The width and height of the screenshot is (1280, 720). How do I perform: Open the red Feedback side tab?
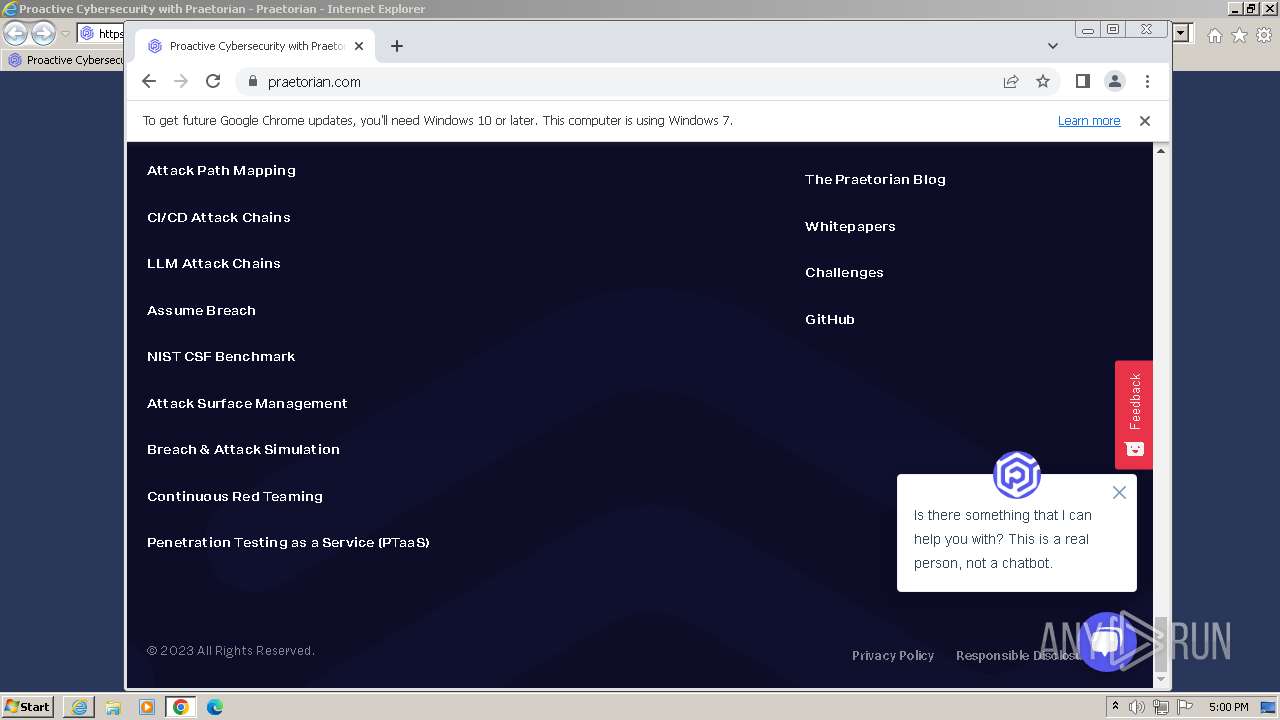tap(1134, 414)
